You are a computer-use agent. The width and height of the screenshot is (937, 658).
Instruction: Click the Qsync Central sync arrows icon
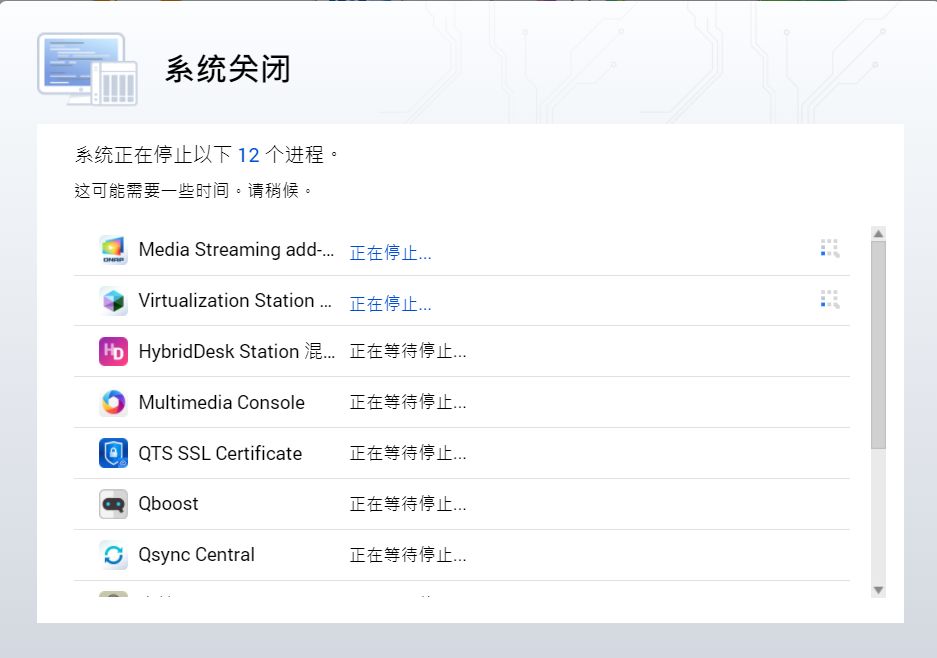[x=114, y=555]
